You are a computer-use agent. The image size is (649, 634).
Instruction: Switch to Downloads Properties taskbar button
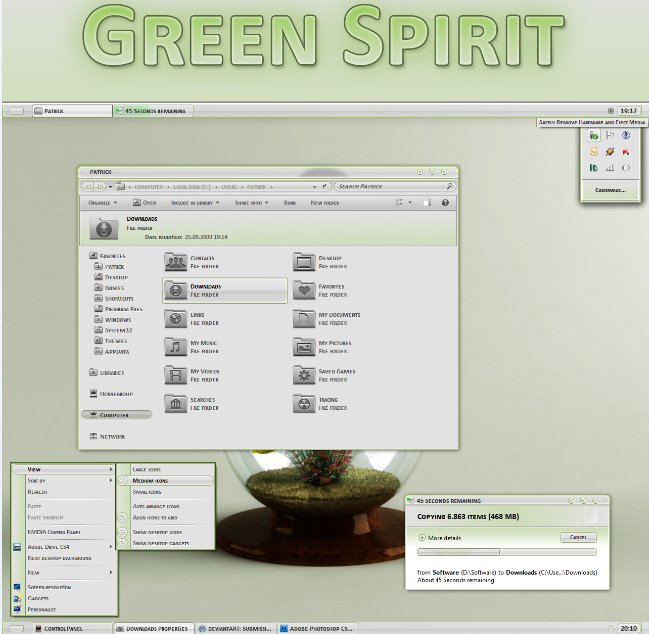point(153,629)
